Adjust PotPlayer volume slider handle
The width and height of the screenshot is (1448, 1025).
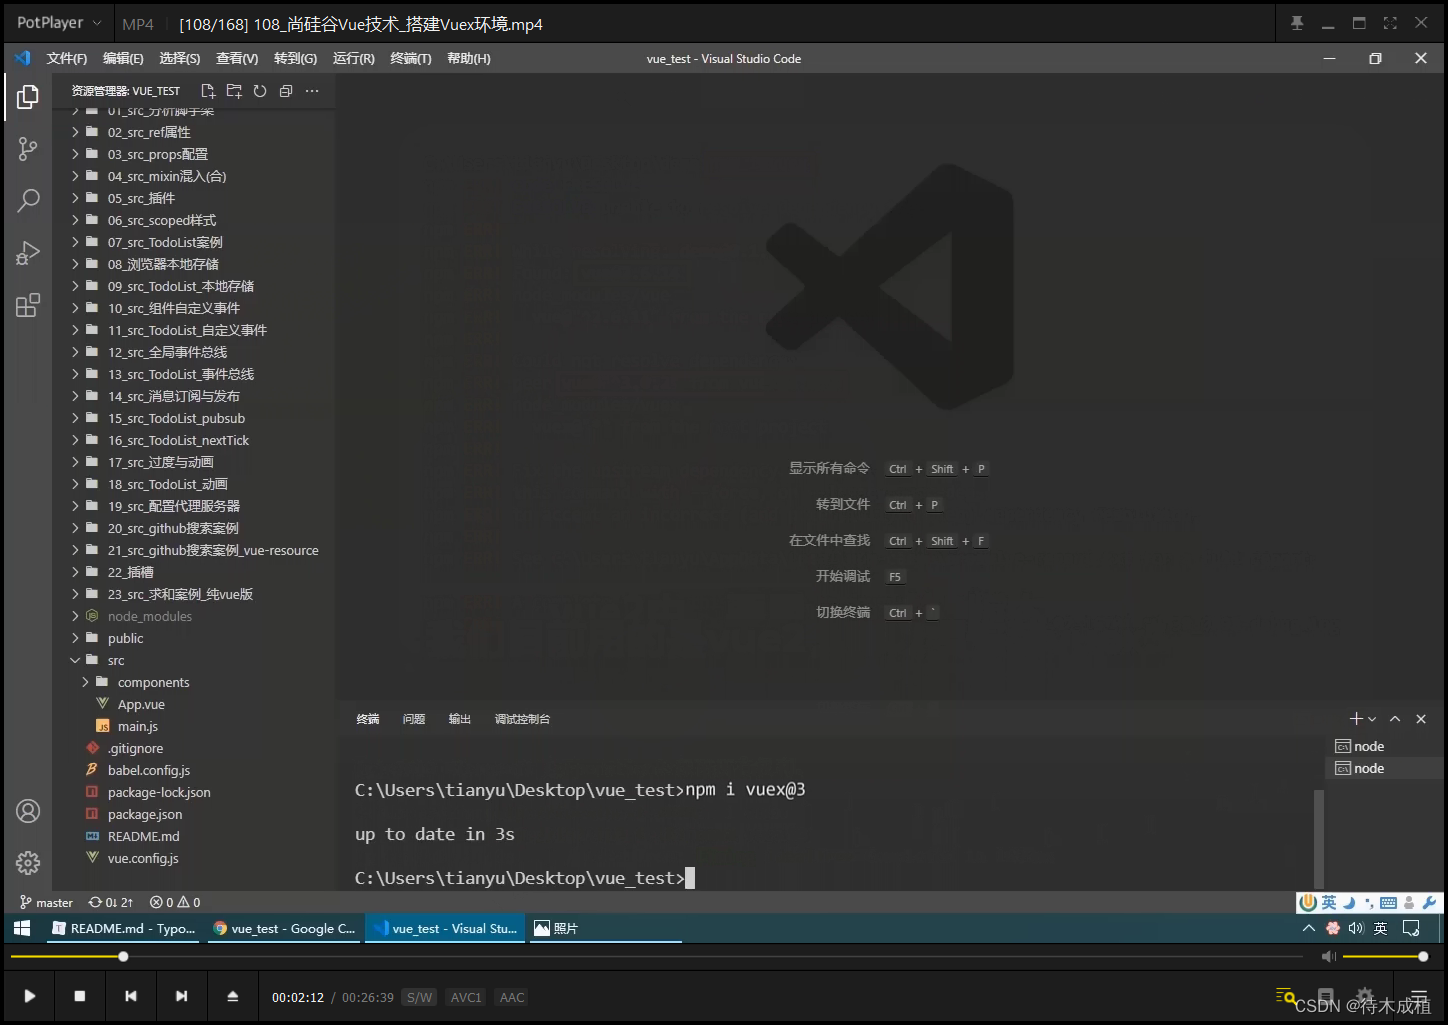coord(1423,957)
